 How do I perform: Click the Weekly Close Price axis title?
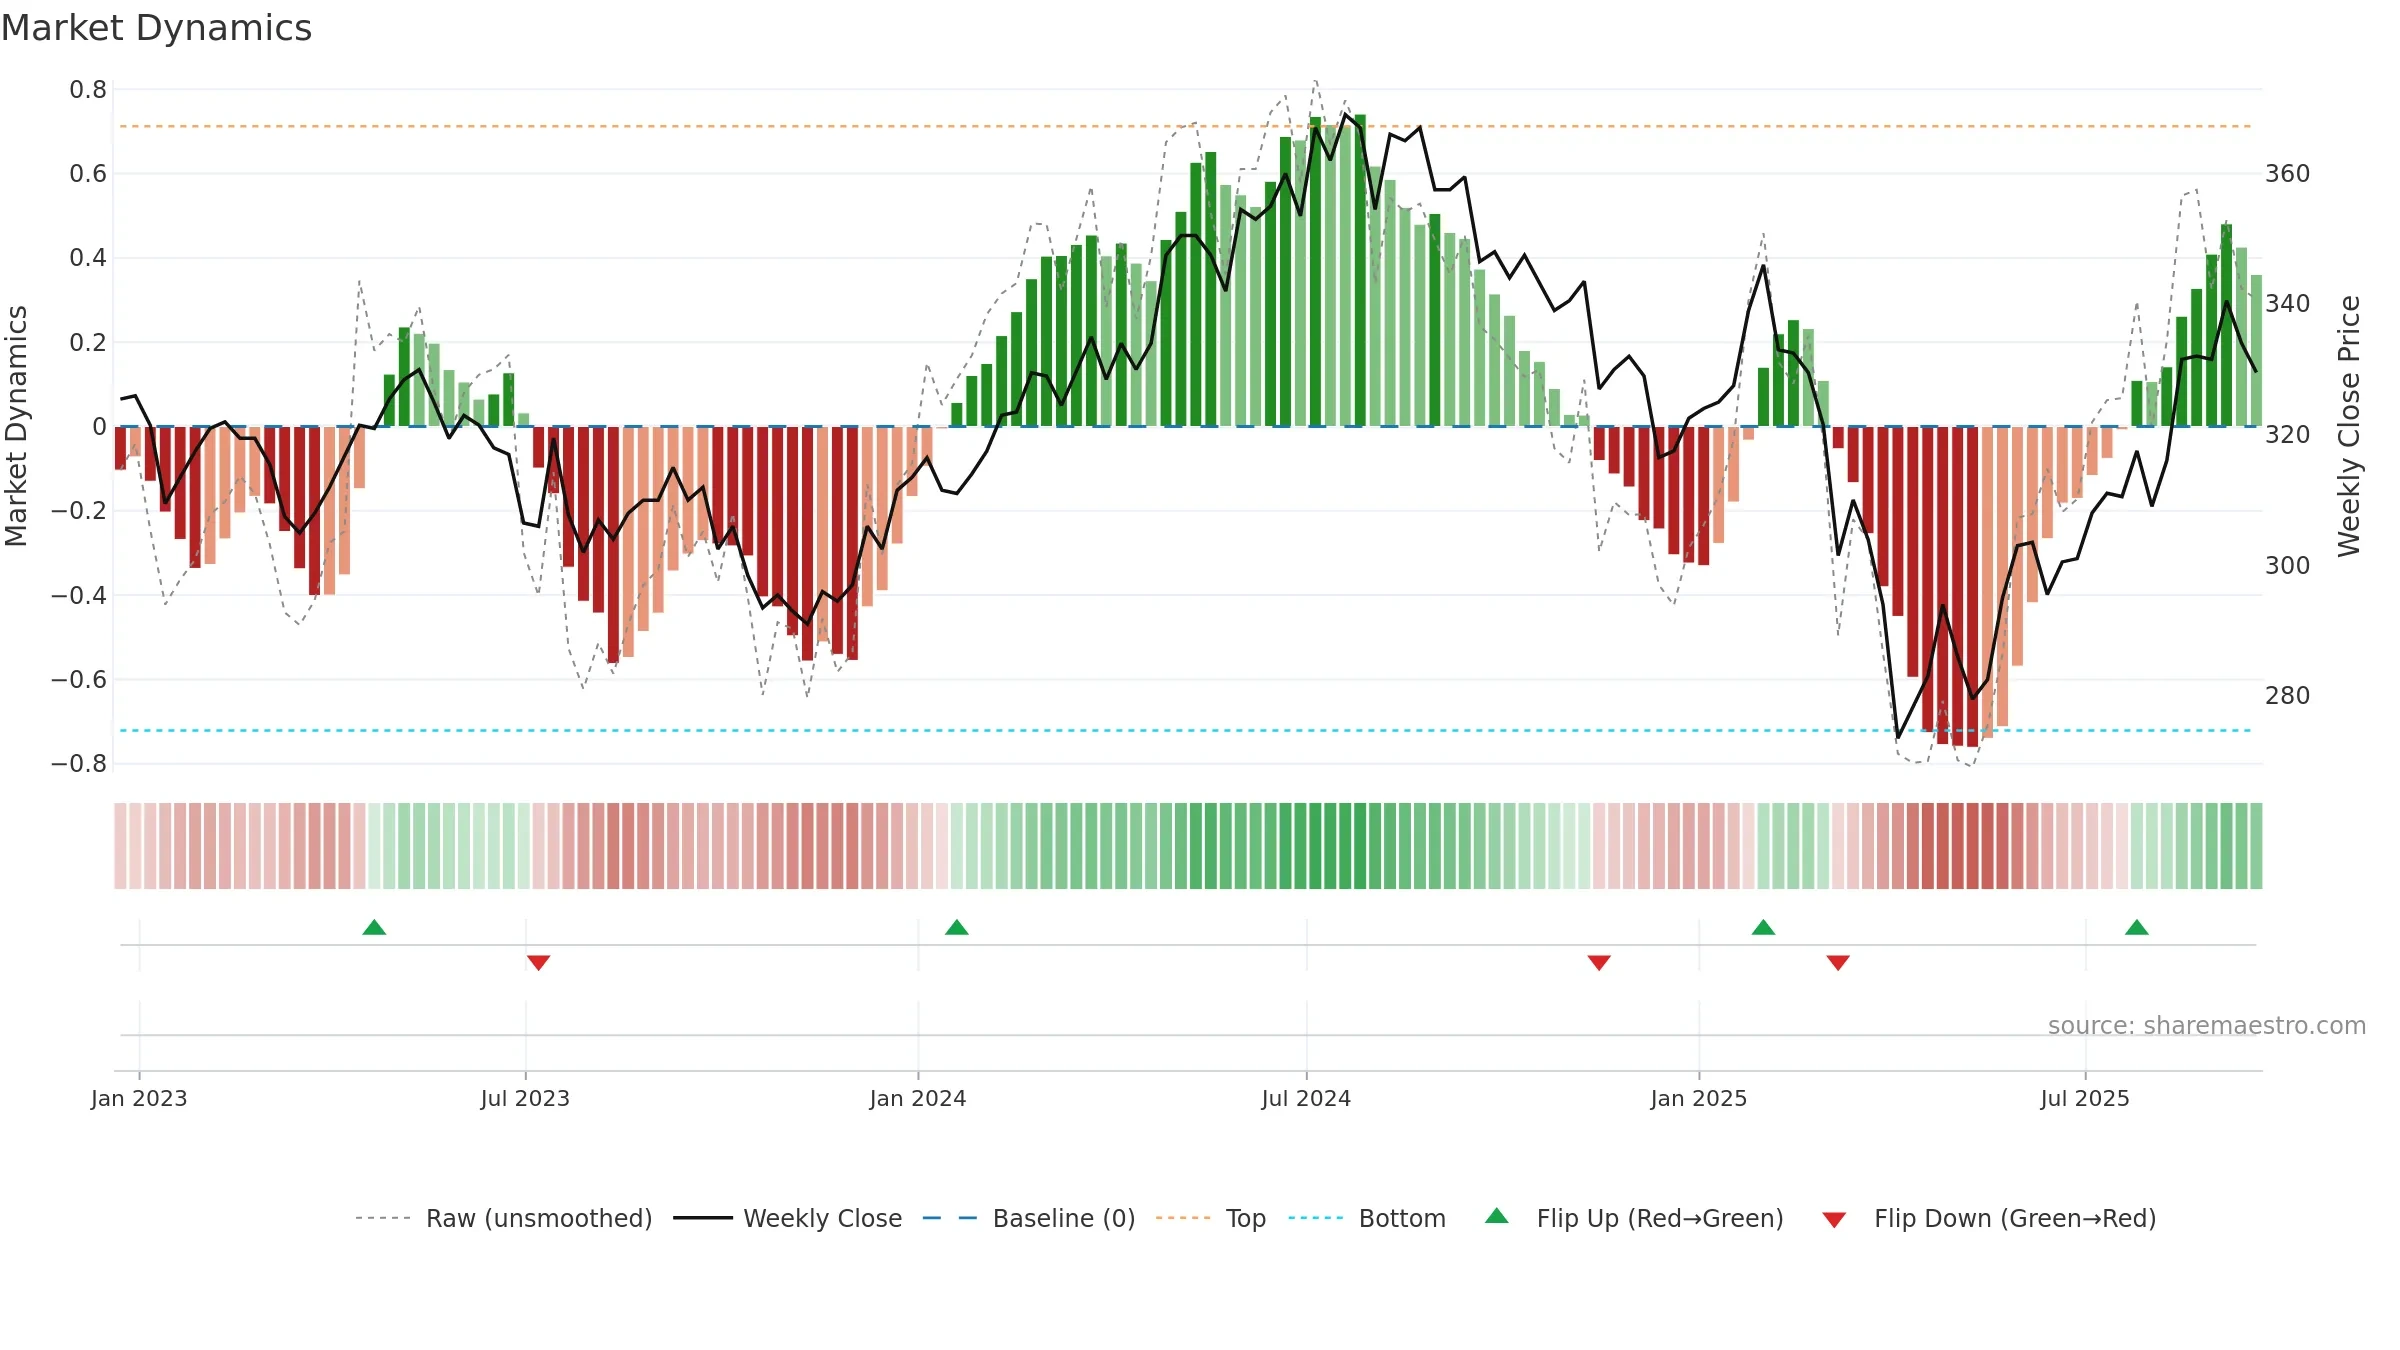[x=2349, y=426]
